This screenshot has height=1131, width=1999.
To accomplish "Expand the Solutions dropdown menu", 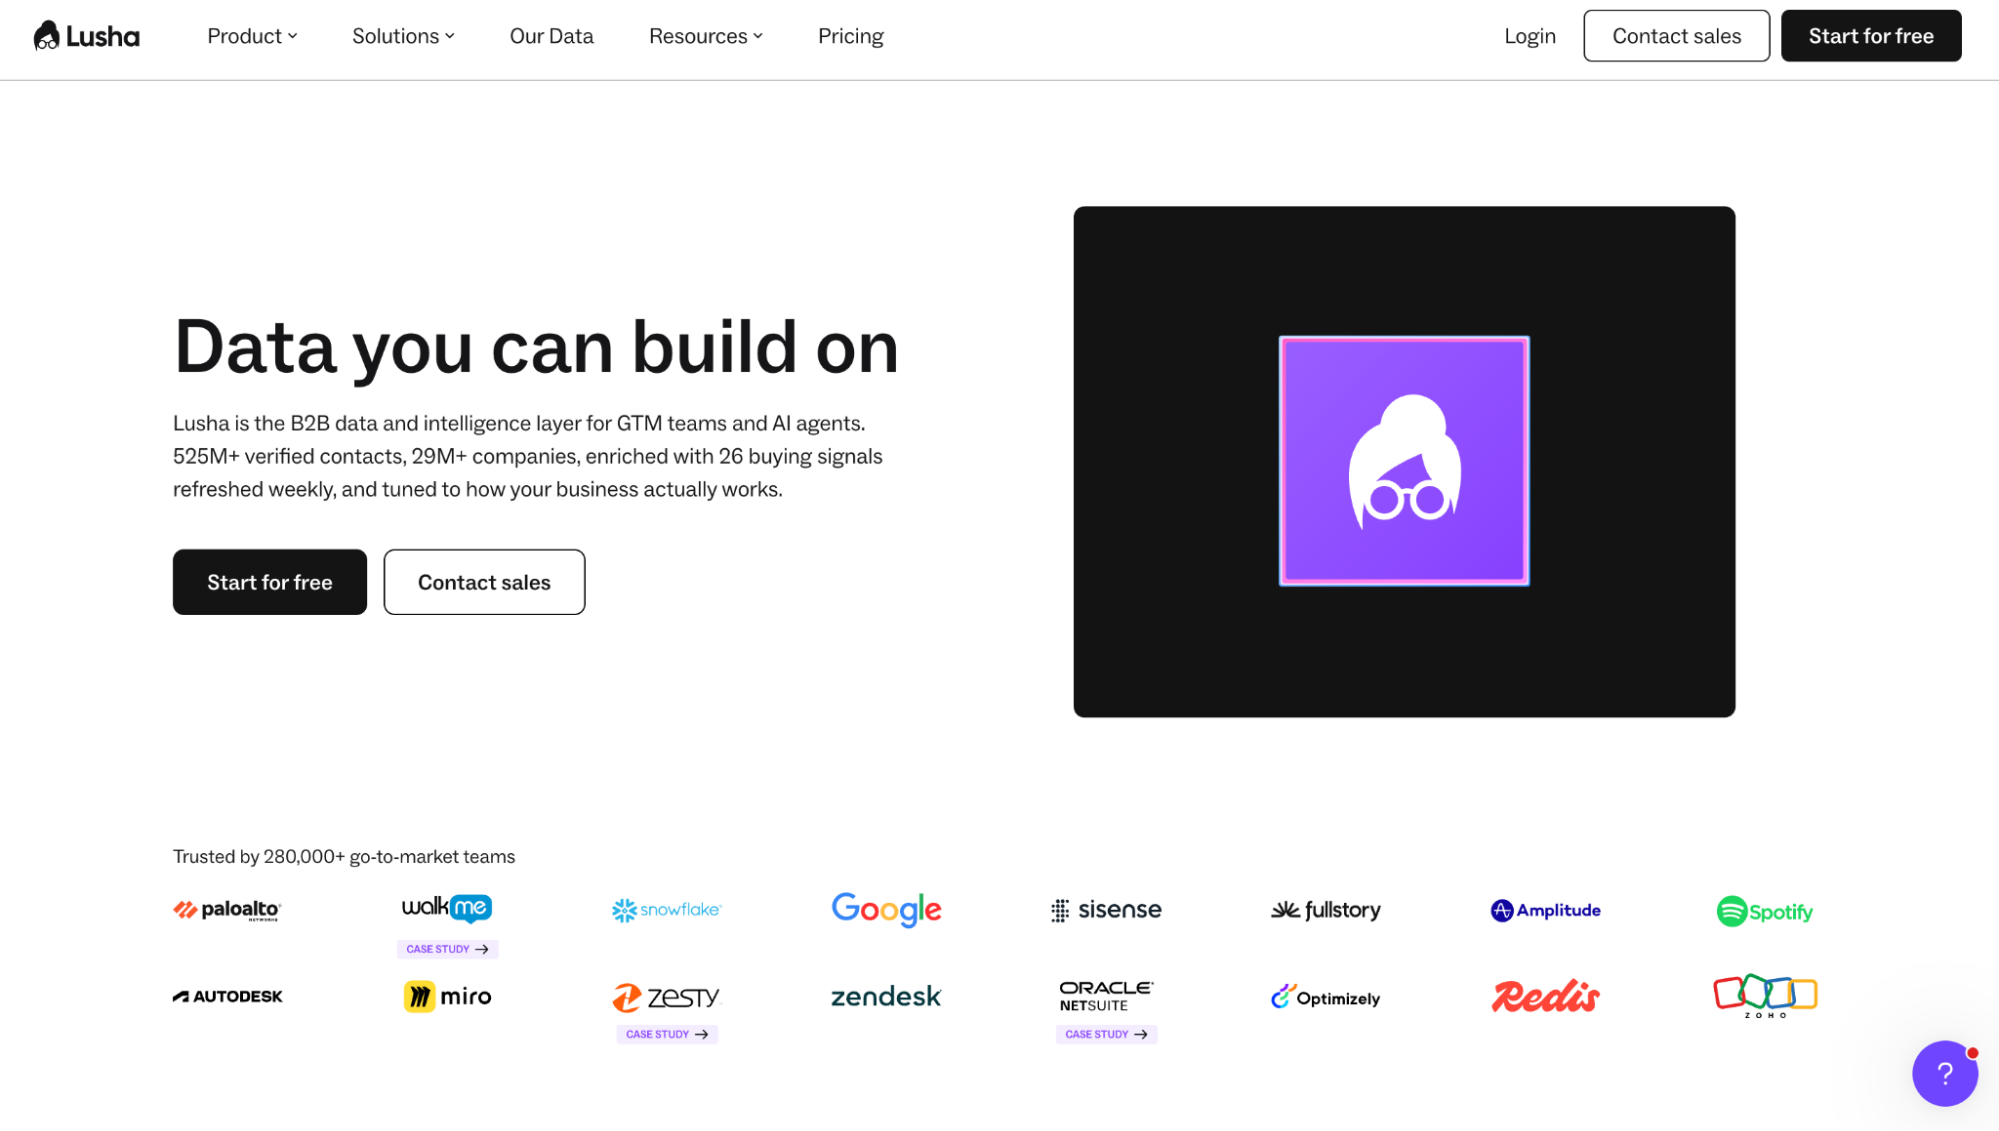I will [403, 36].
